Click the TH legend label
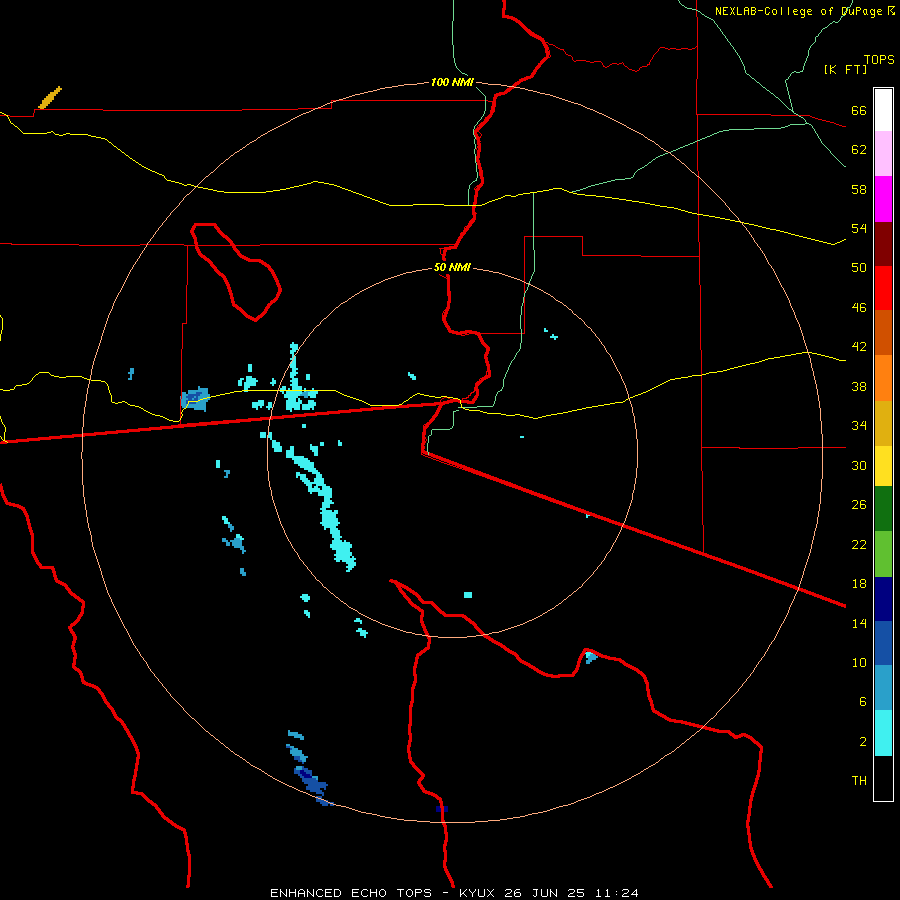 [x=859, y=781]
